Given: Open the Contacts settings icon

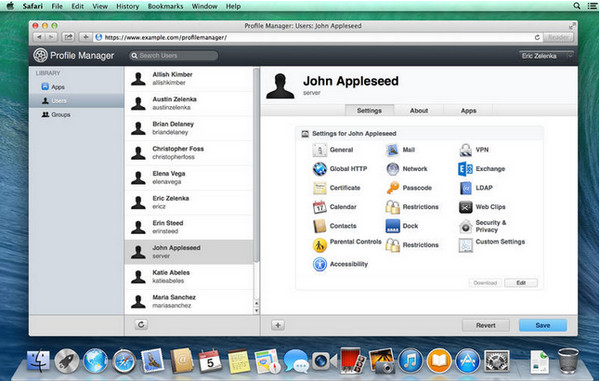Looking at the screenshot, I should click(x=320, y=226).
